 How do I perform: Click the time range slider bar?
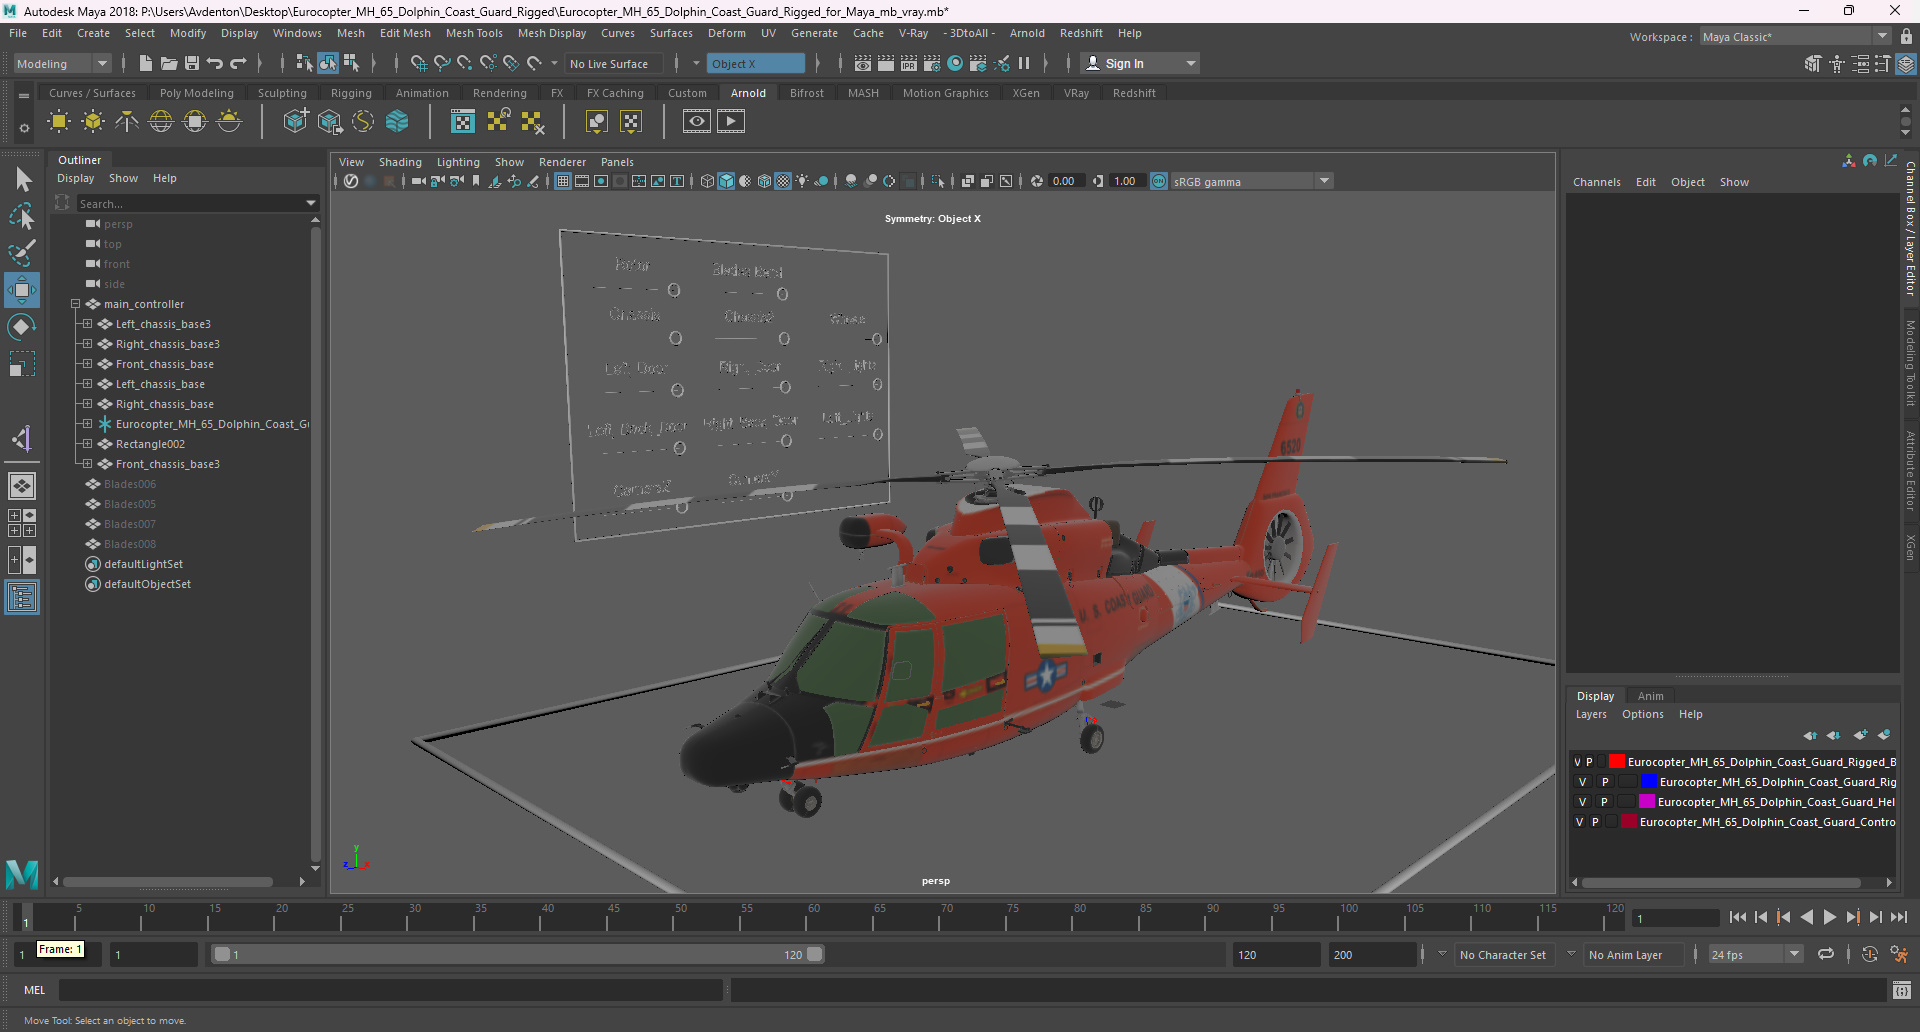[519, 954]
